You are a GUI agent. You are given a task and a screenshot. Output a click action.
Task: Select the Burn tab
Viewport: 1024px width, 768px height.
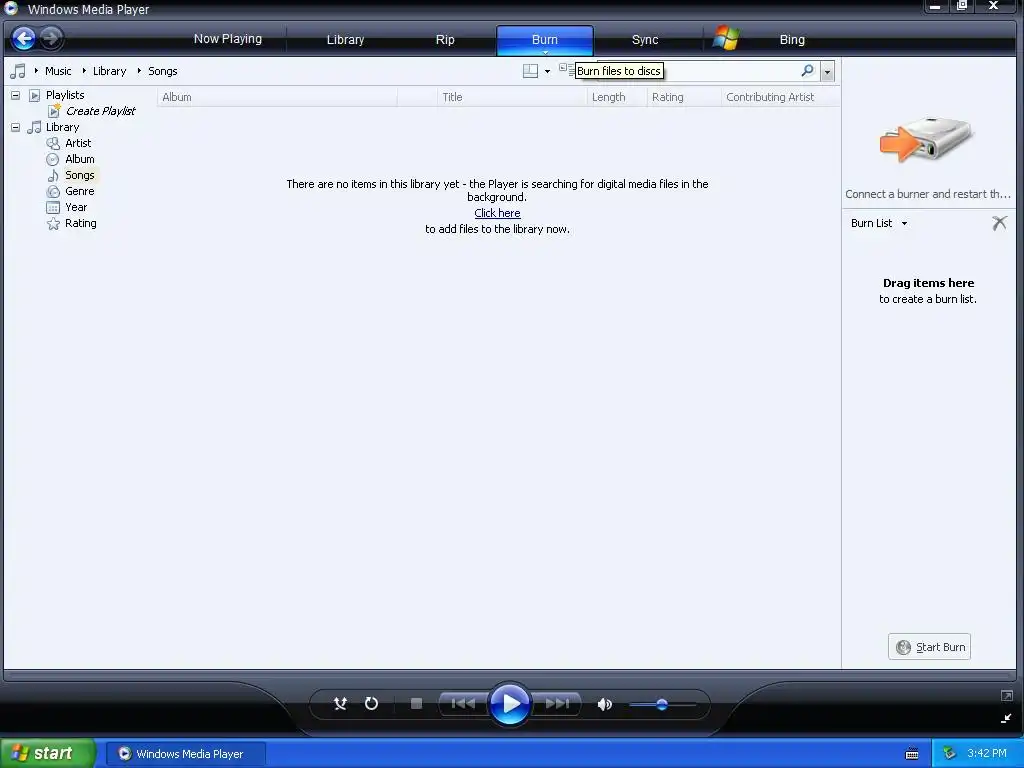click(545, 40)
